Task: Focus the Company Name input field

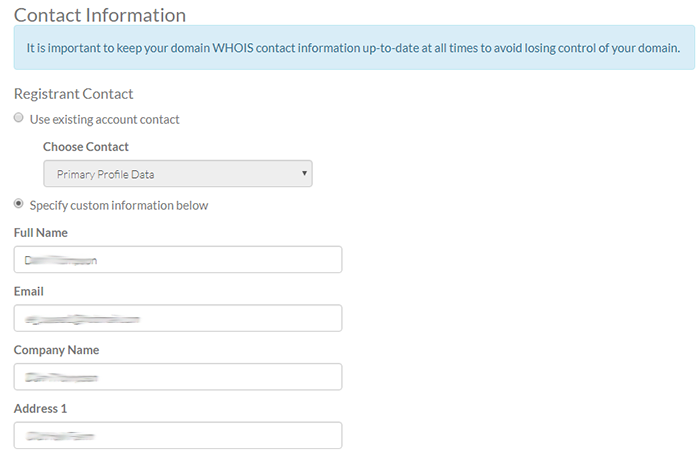Action: pos(178,377)
